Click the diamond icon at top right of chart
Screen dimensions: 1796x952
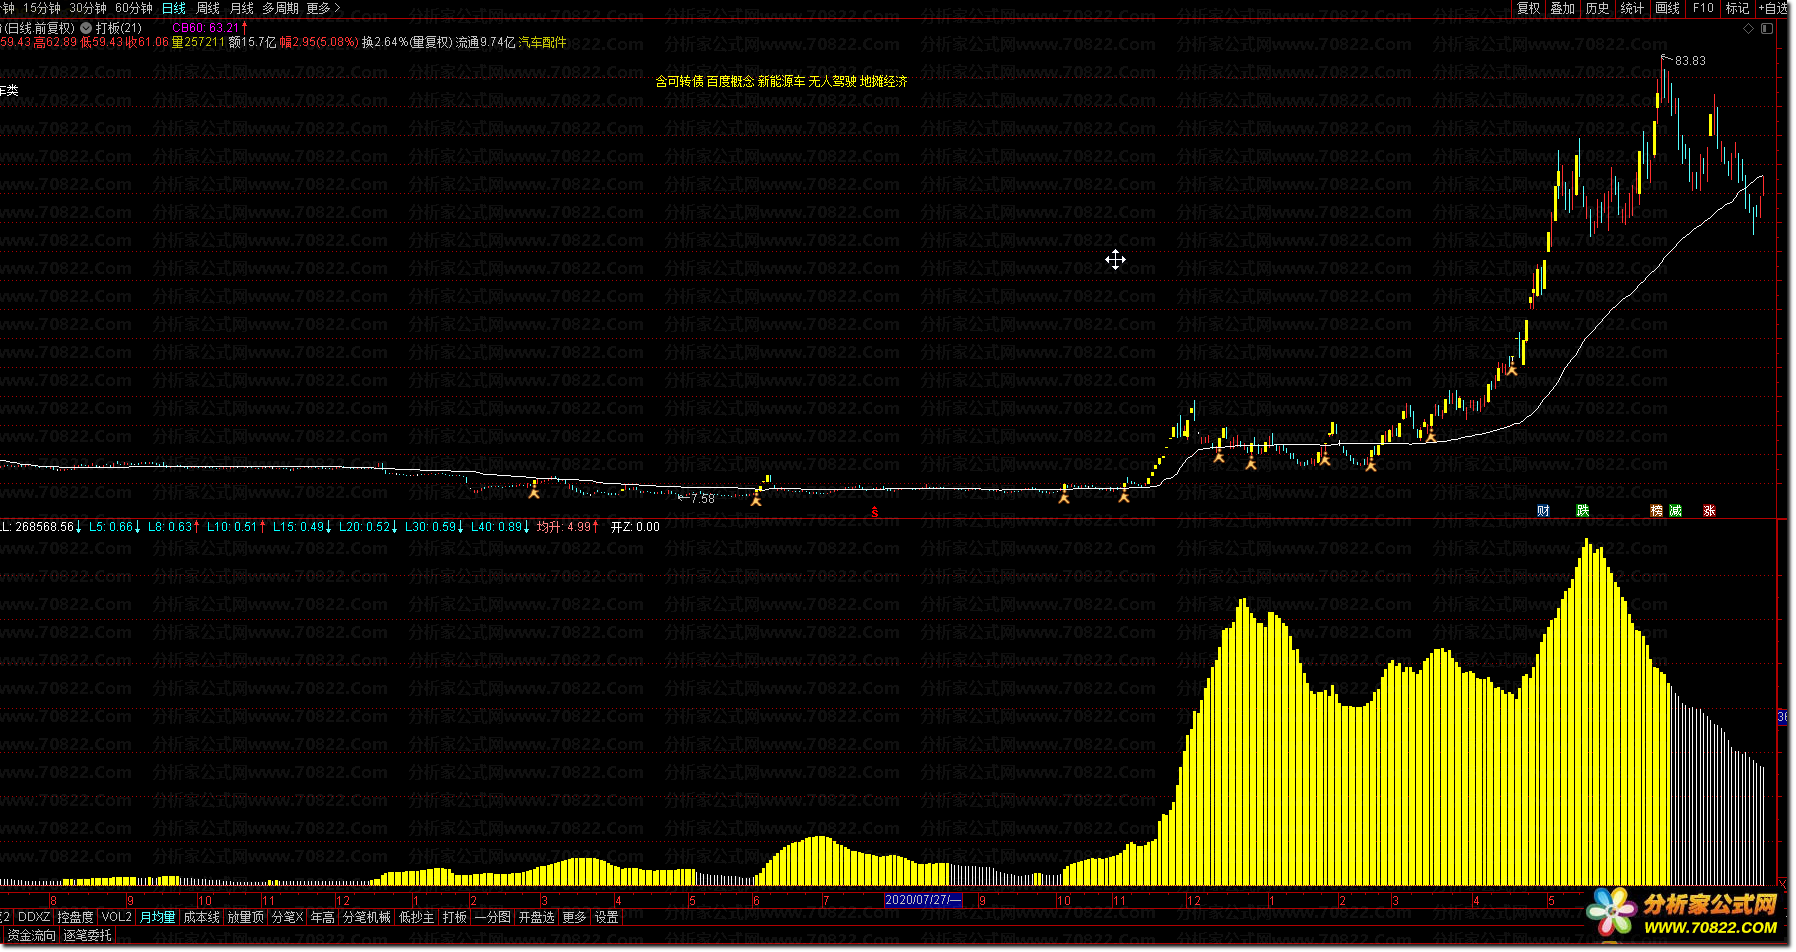[1749, 28]
